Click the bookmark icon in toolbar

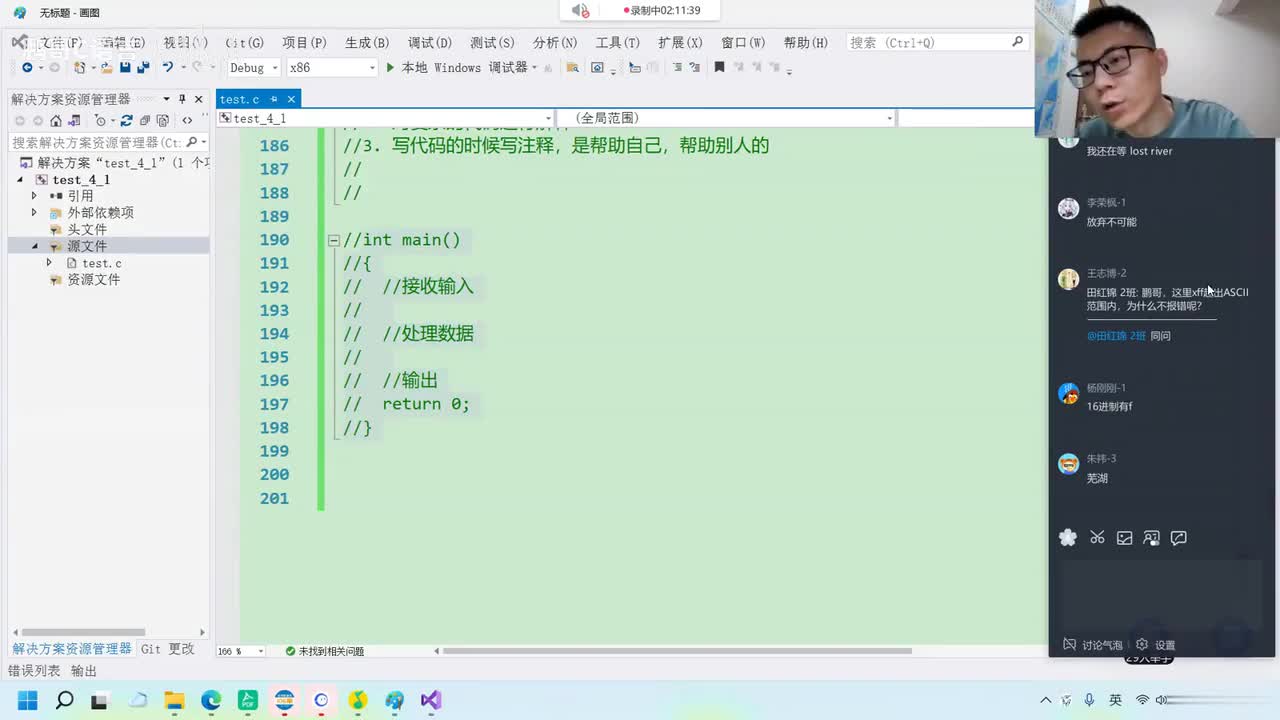coord(719,67)
